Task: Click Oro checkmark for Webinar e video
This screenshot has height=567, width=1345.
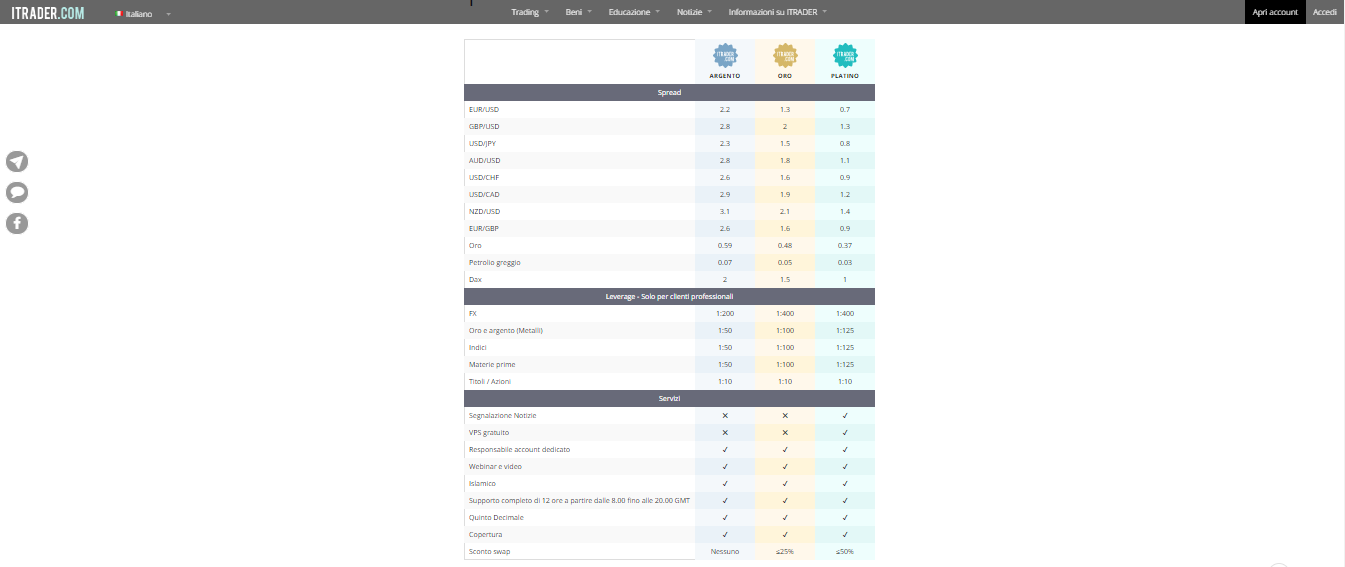Action: [x=785, y=466]
